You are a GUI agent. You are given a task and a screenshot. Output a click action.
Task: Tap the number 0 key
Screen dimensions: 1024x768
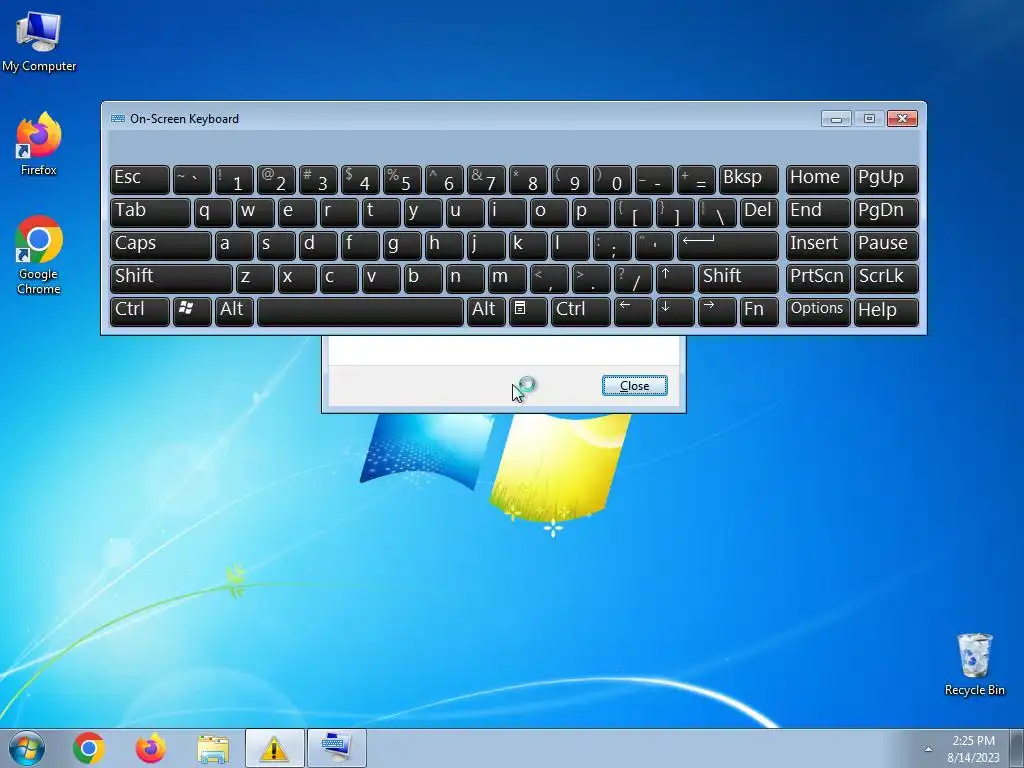[x=612, y=180]
